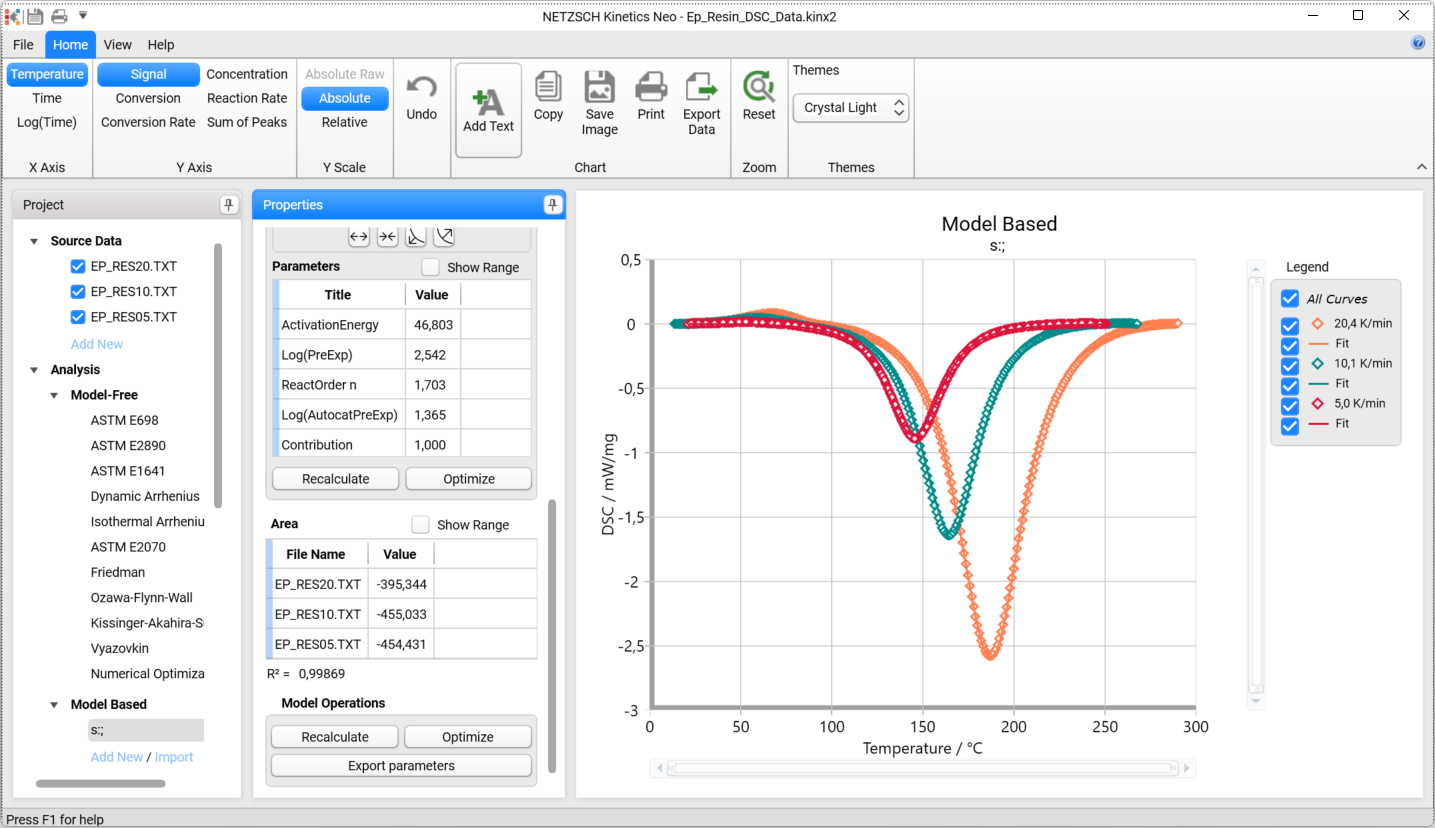
Task: Reset the chart zoom
Action: point(759,89)
